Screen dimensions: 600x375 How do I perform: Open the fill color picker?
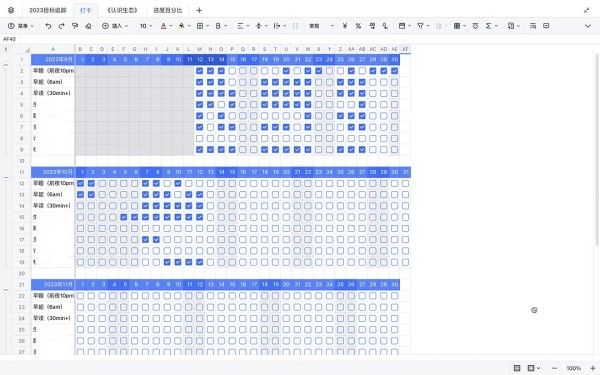point(181,26)
